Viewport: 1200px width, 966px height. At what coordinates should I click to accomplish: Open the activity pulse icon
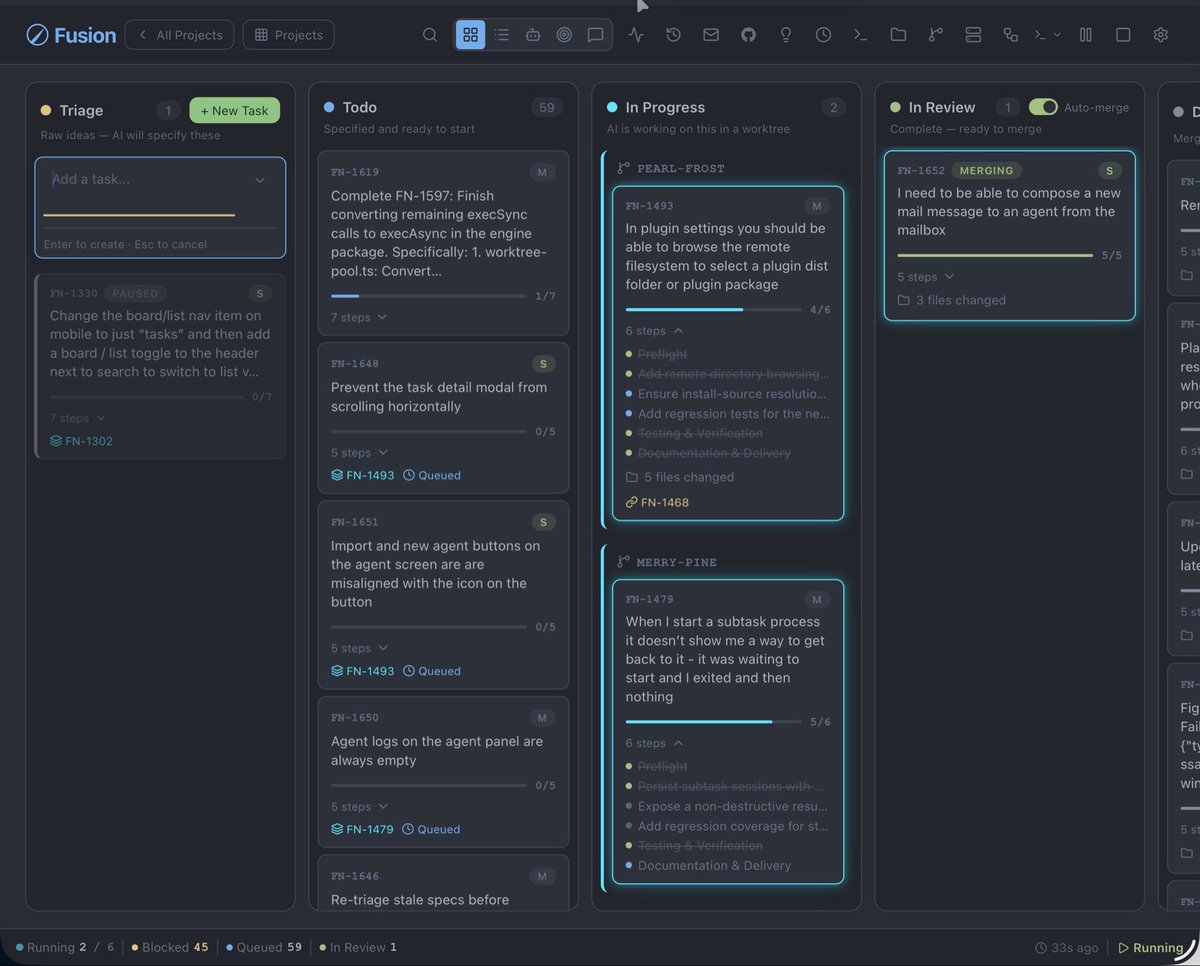pyautogui.click(x=636, y=35)
